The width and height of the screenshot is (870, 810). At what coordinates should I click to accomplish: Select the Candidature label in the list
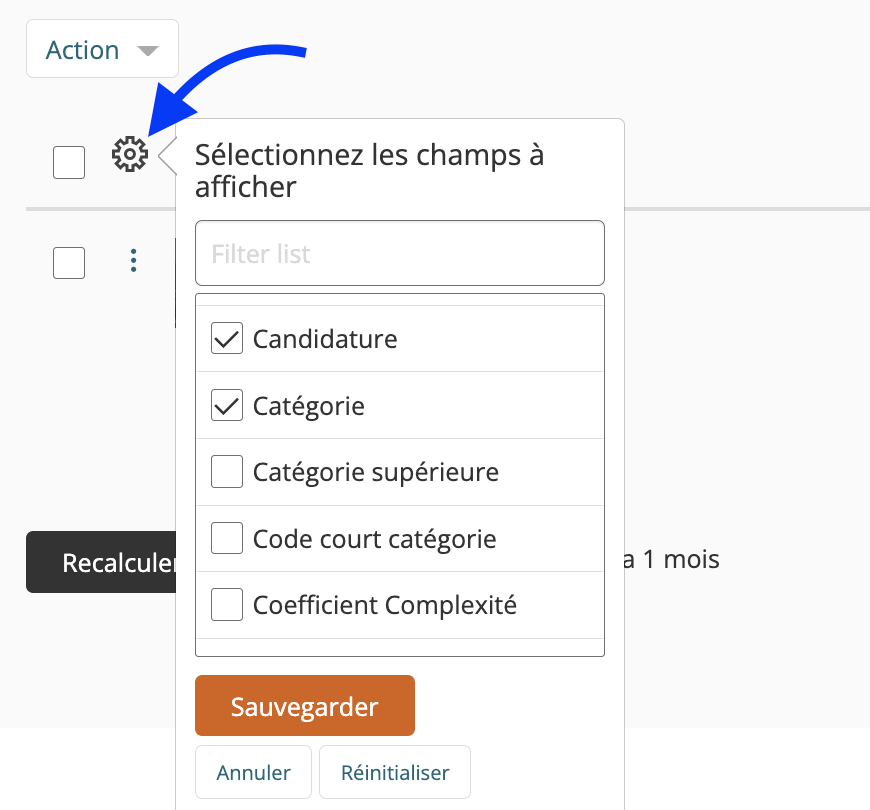pos(325,339)
